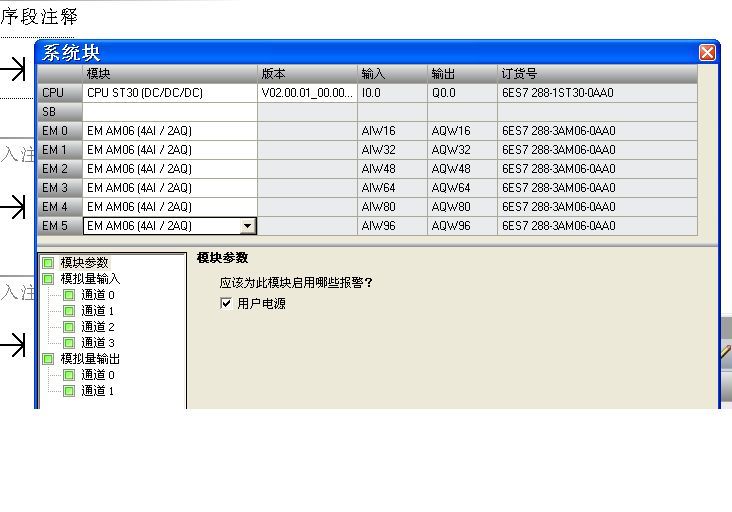Click the EM 4 module cell EM AM06

[170, 207]
